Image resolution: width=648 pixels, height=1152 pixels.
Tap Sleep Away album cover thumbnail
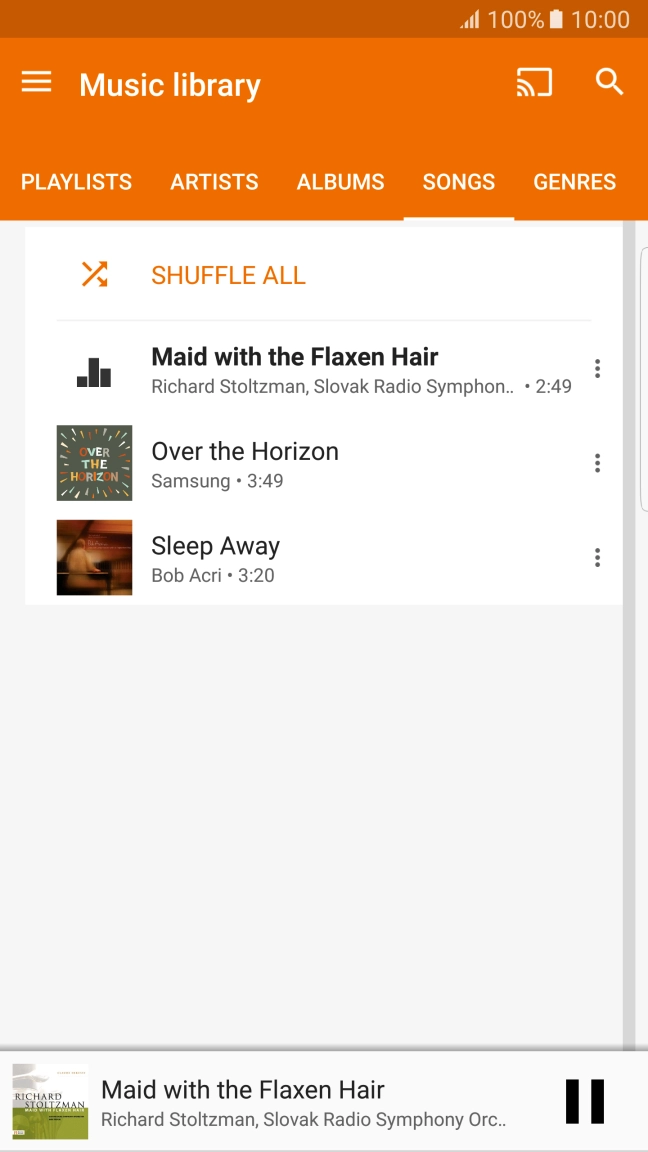click(94, 558)
